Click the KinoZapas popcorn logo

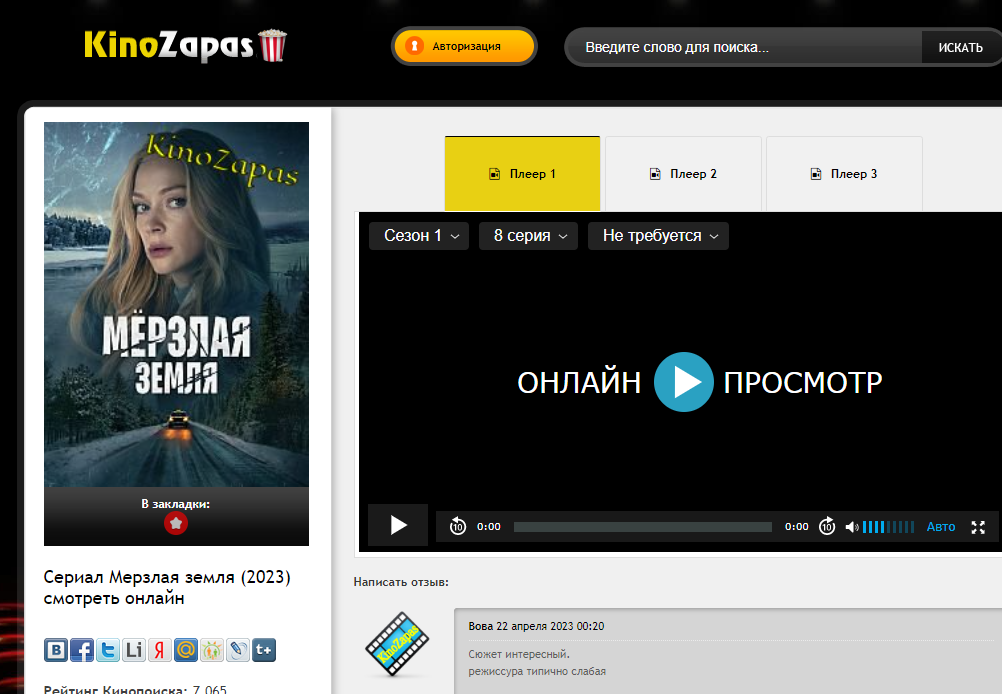[x=185, y=46]
